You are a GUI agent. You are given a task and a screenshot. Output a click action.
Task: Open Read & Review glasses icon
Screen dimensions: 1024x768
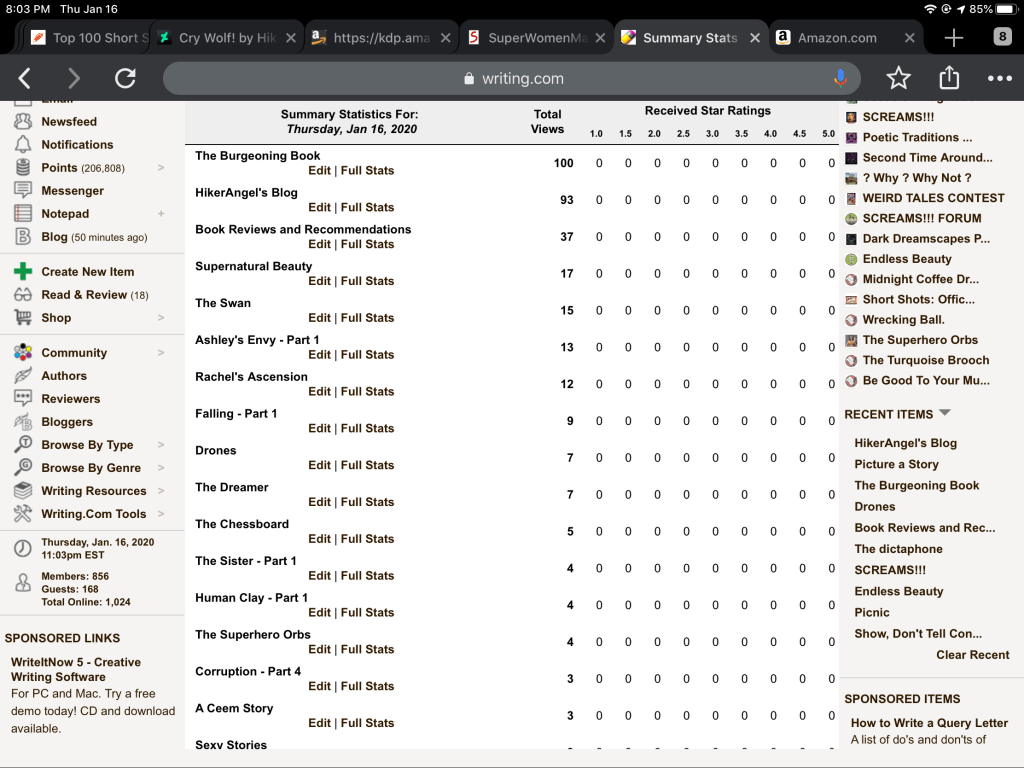(x=23, y=295)
